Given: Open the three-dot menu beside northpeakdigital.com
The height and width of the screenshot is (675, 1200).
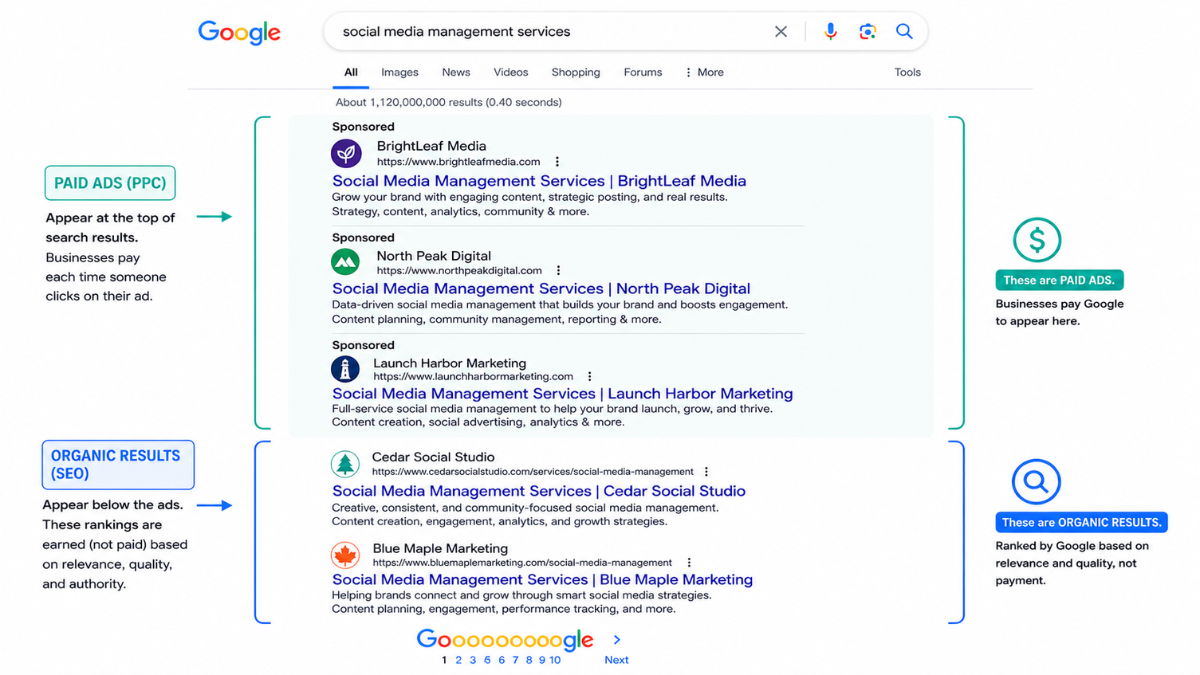Looking at the screenshot, I should point(559,270).
